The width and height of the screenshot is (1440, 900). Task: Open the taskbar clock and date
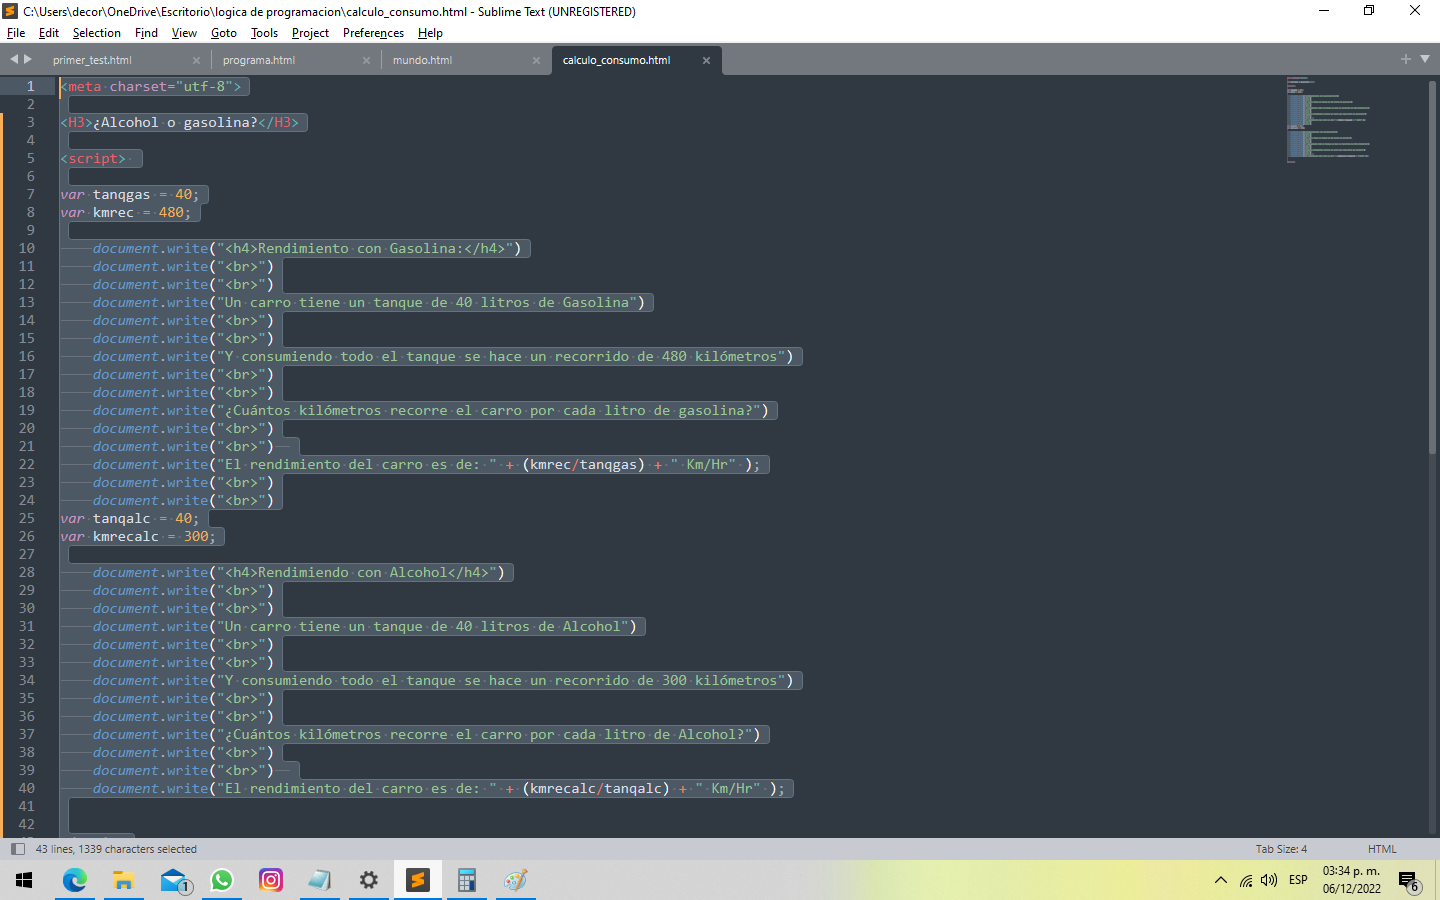(1351, 880)
